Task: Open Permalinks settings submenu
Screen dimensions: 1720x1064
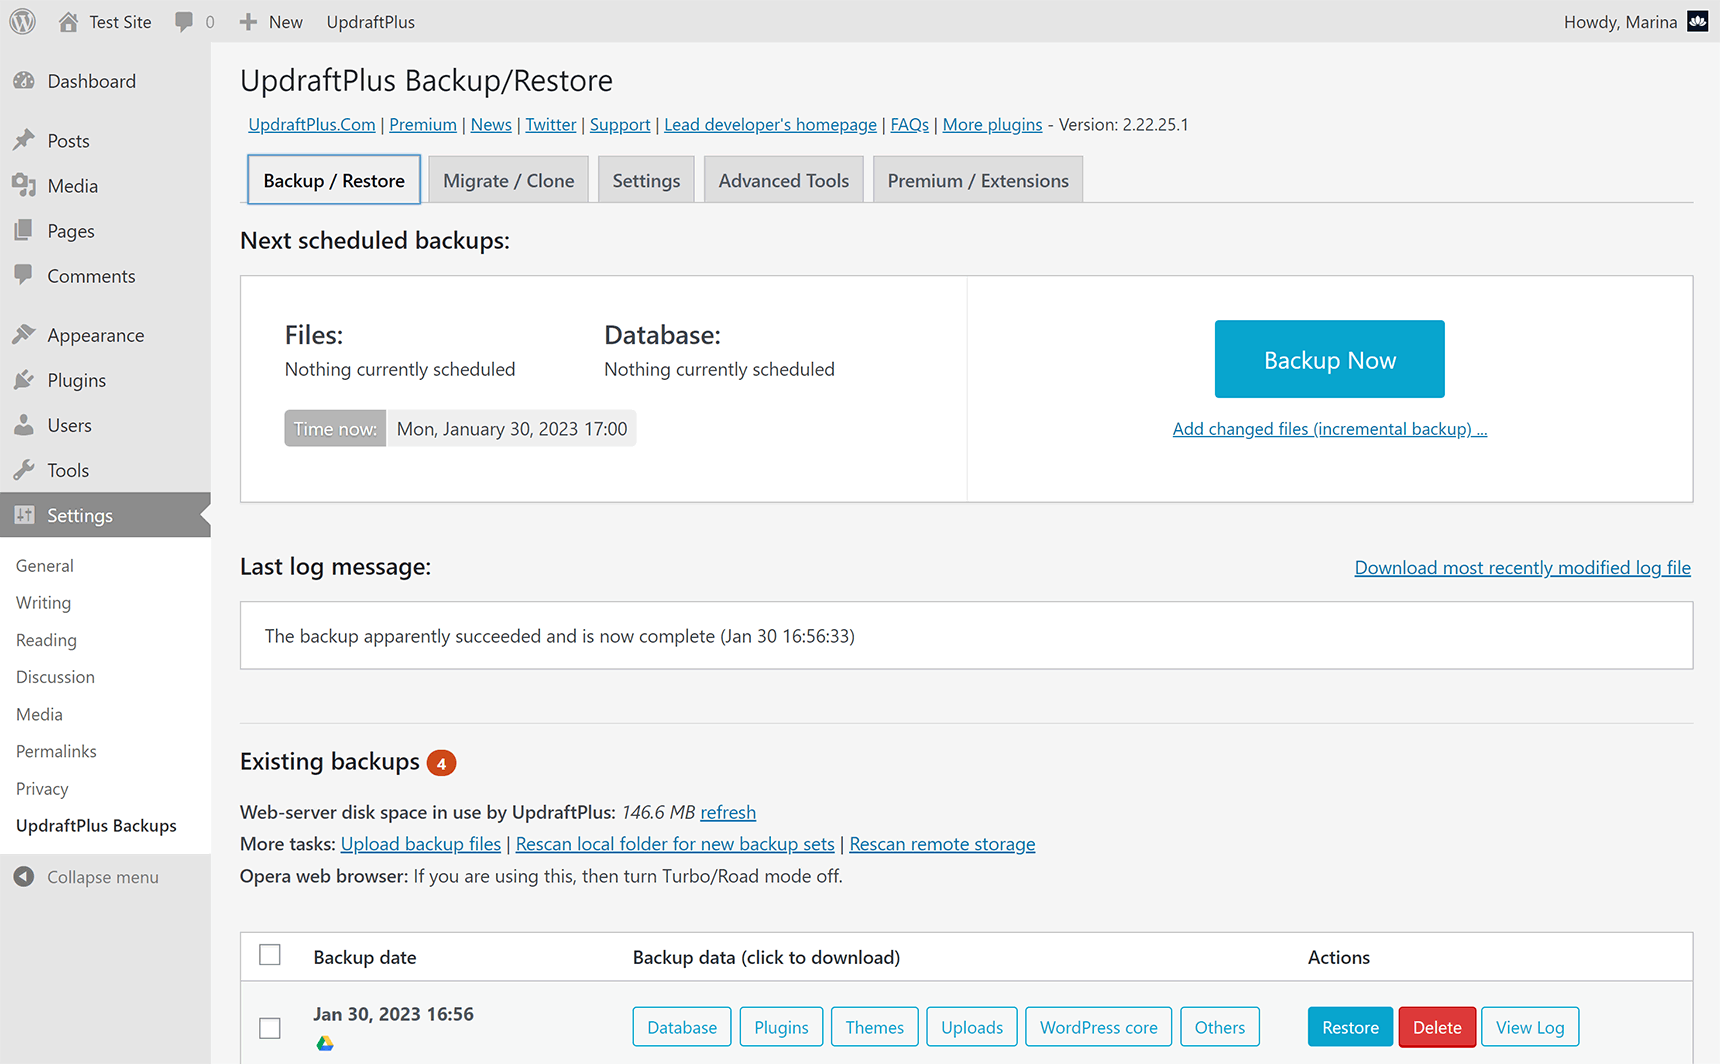Action: [x=56, y=751]
